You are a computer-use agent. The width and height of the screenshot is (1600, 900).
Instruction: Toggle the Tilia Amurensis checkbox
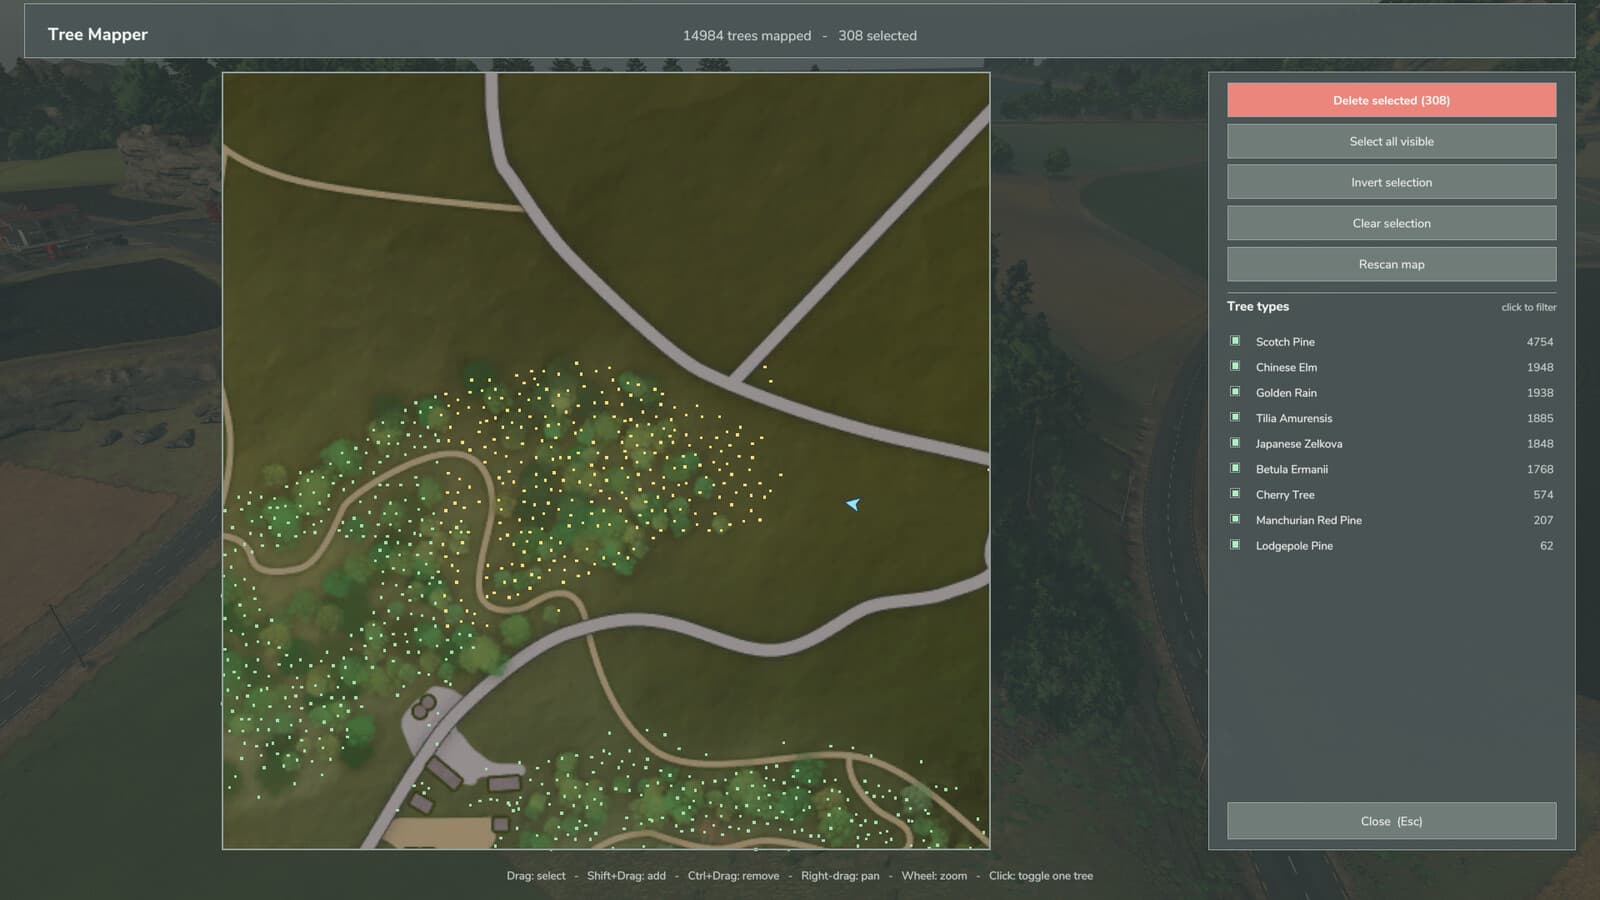1235,418
